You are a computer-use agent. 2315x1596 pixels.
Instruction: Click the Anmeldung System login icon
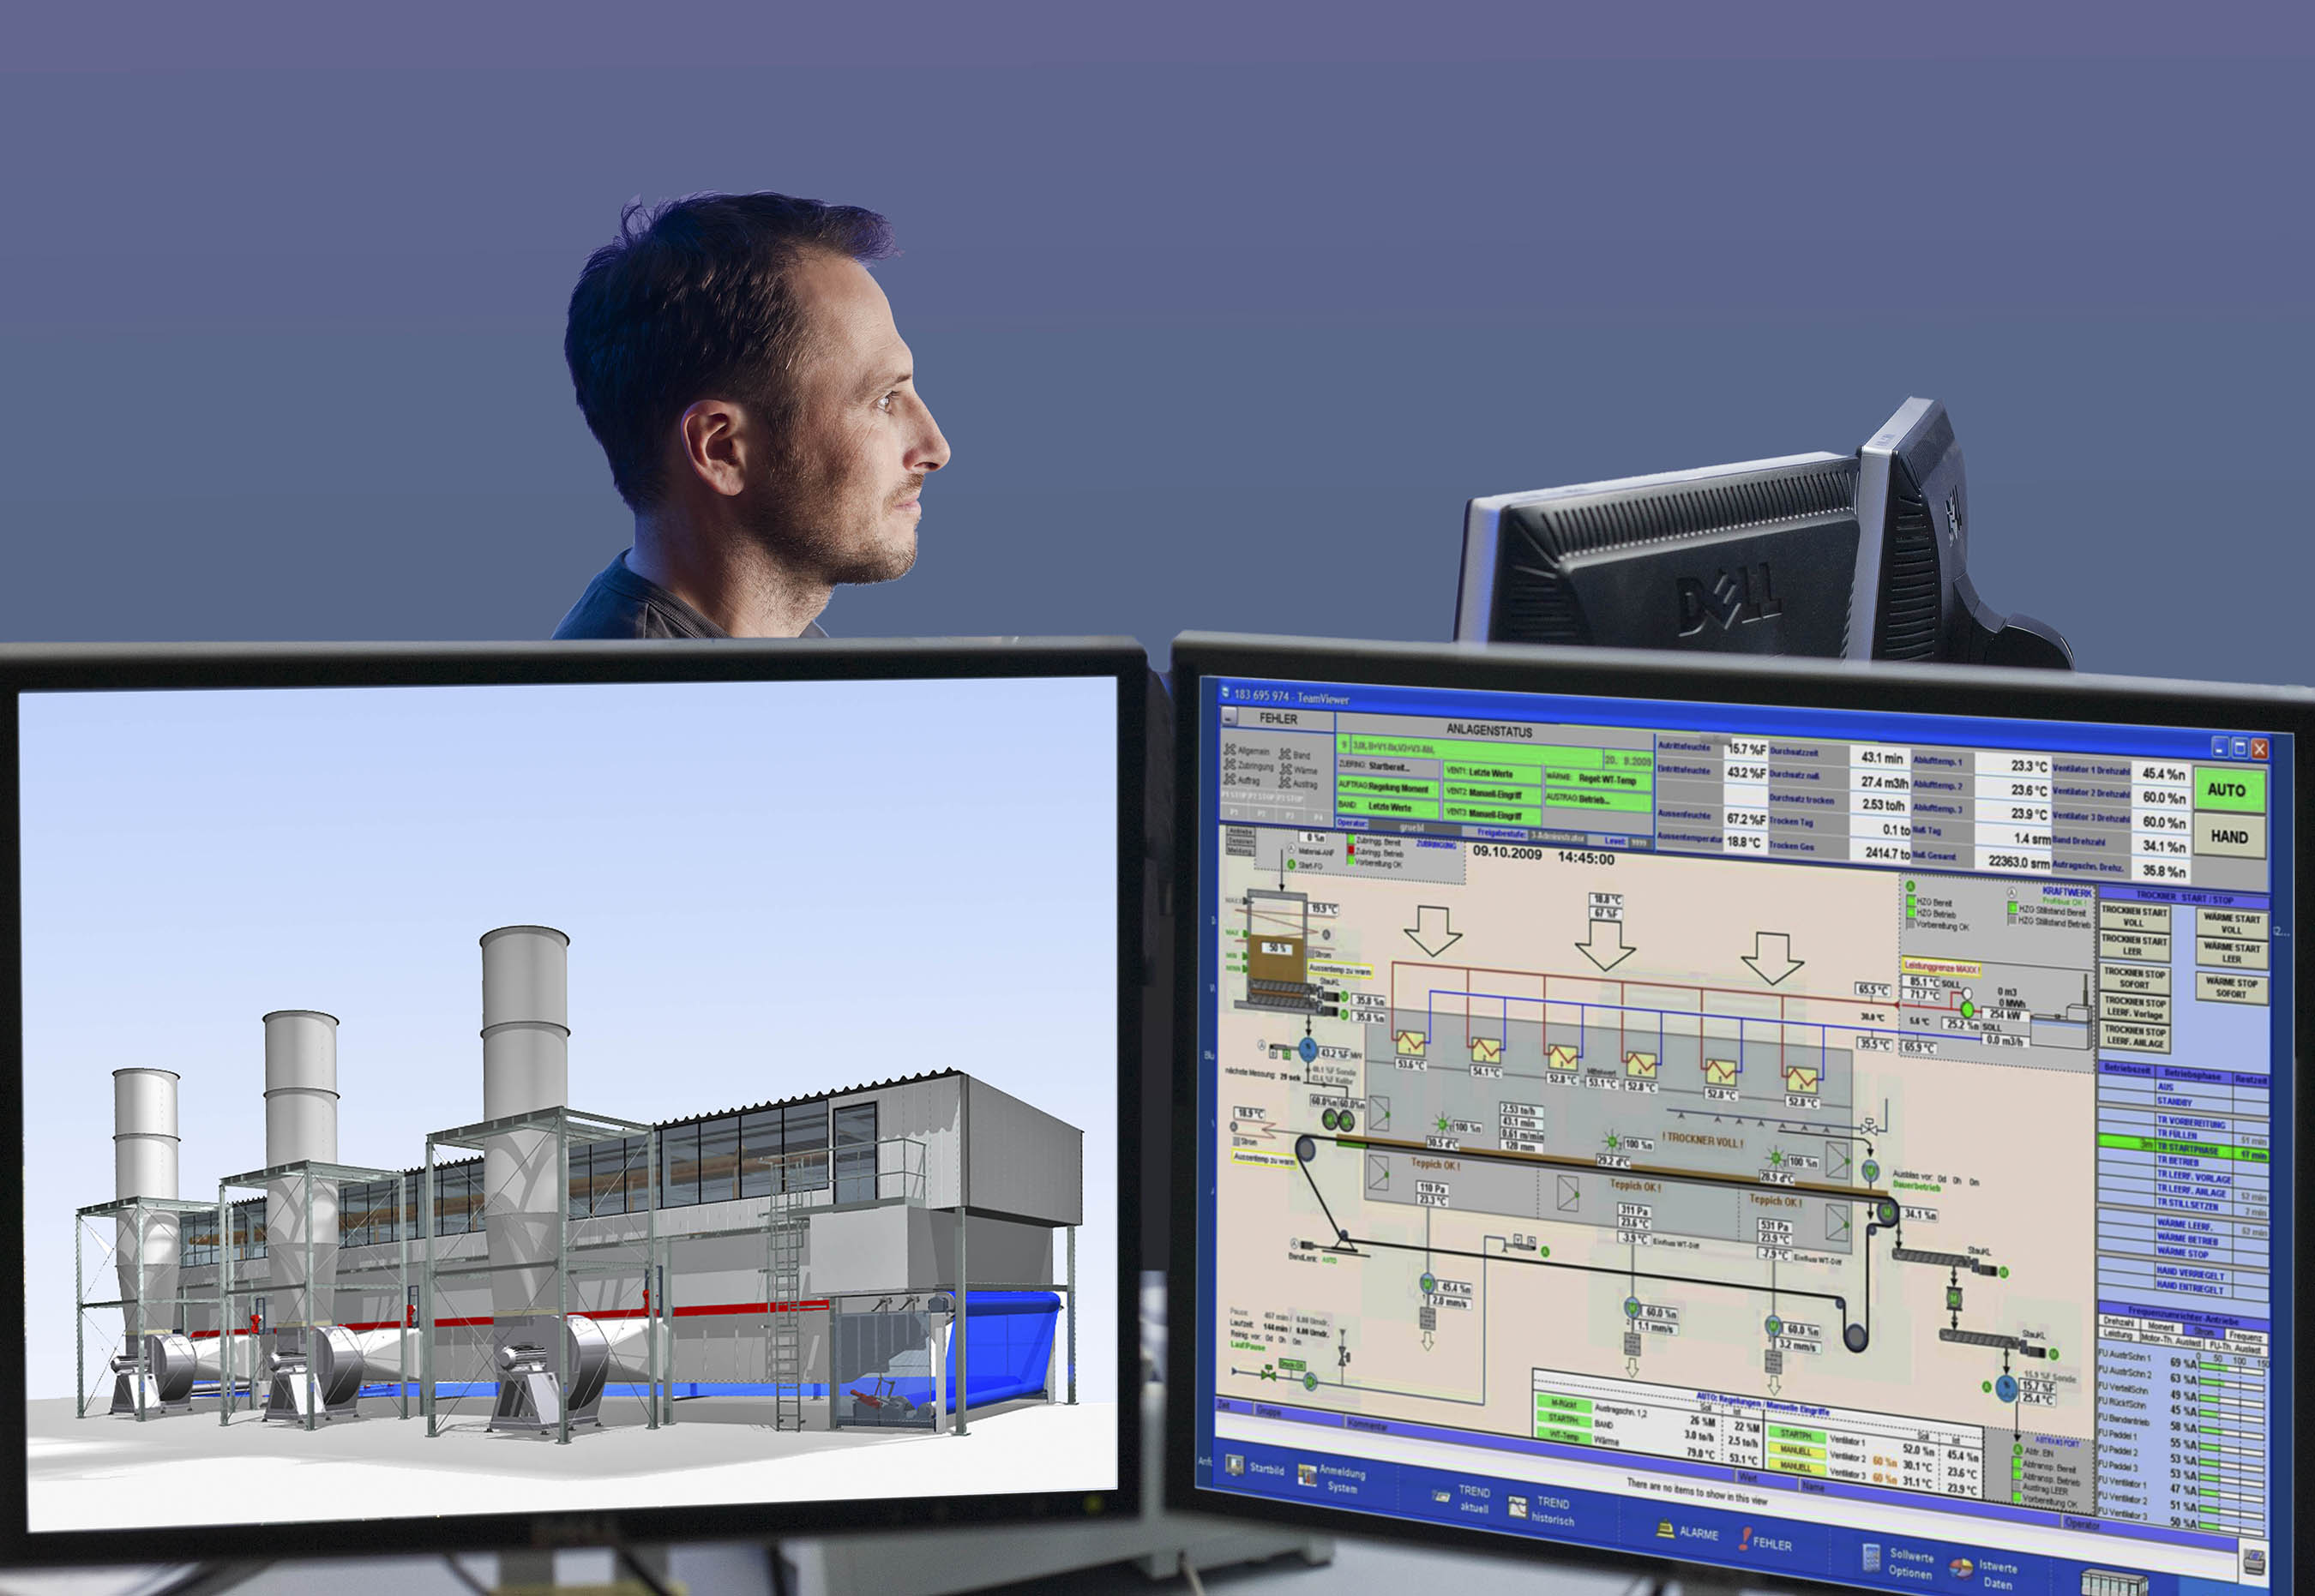[x=1307, y=1474]
